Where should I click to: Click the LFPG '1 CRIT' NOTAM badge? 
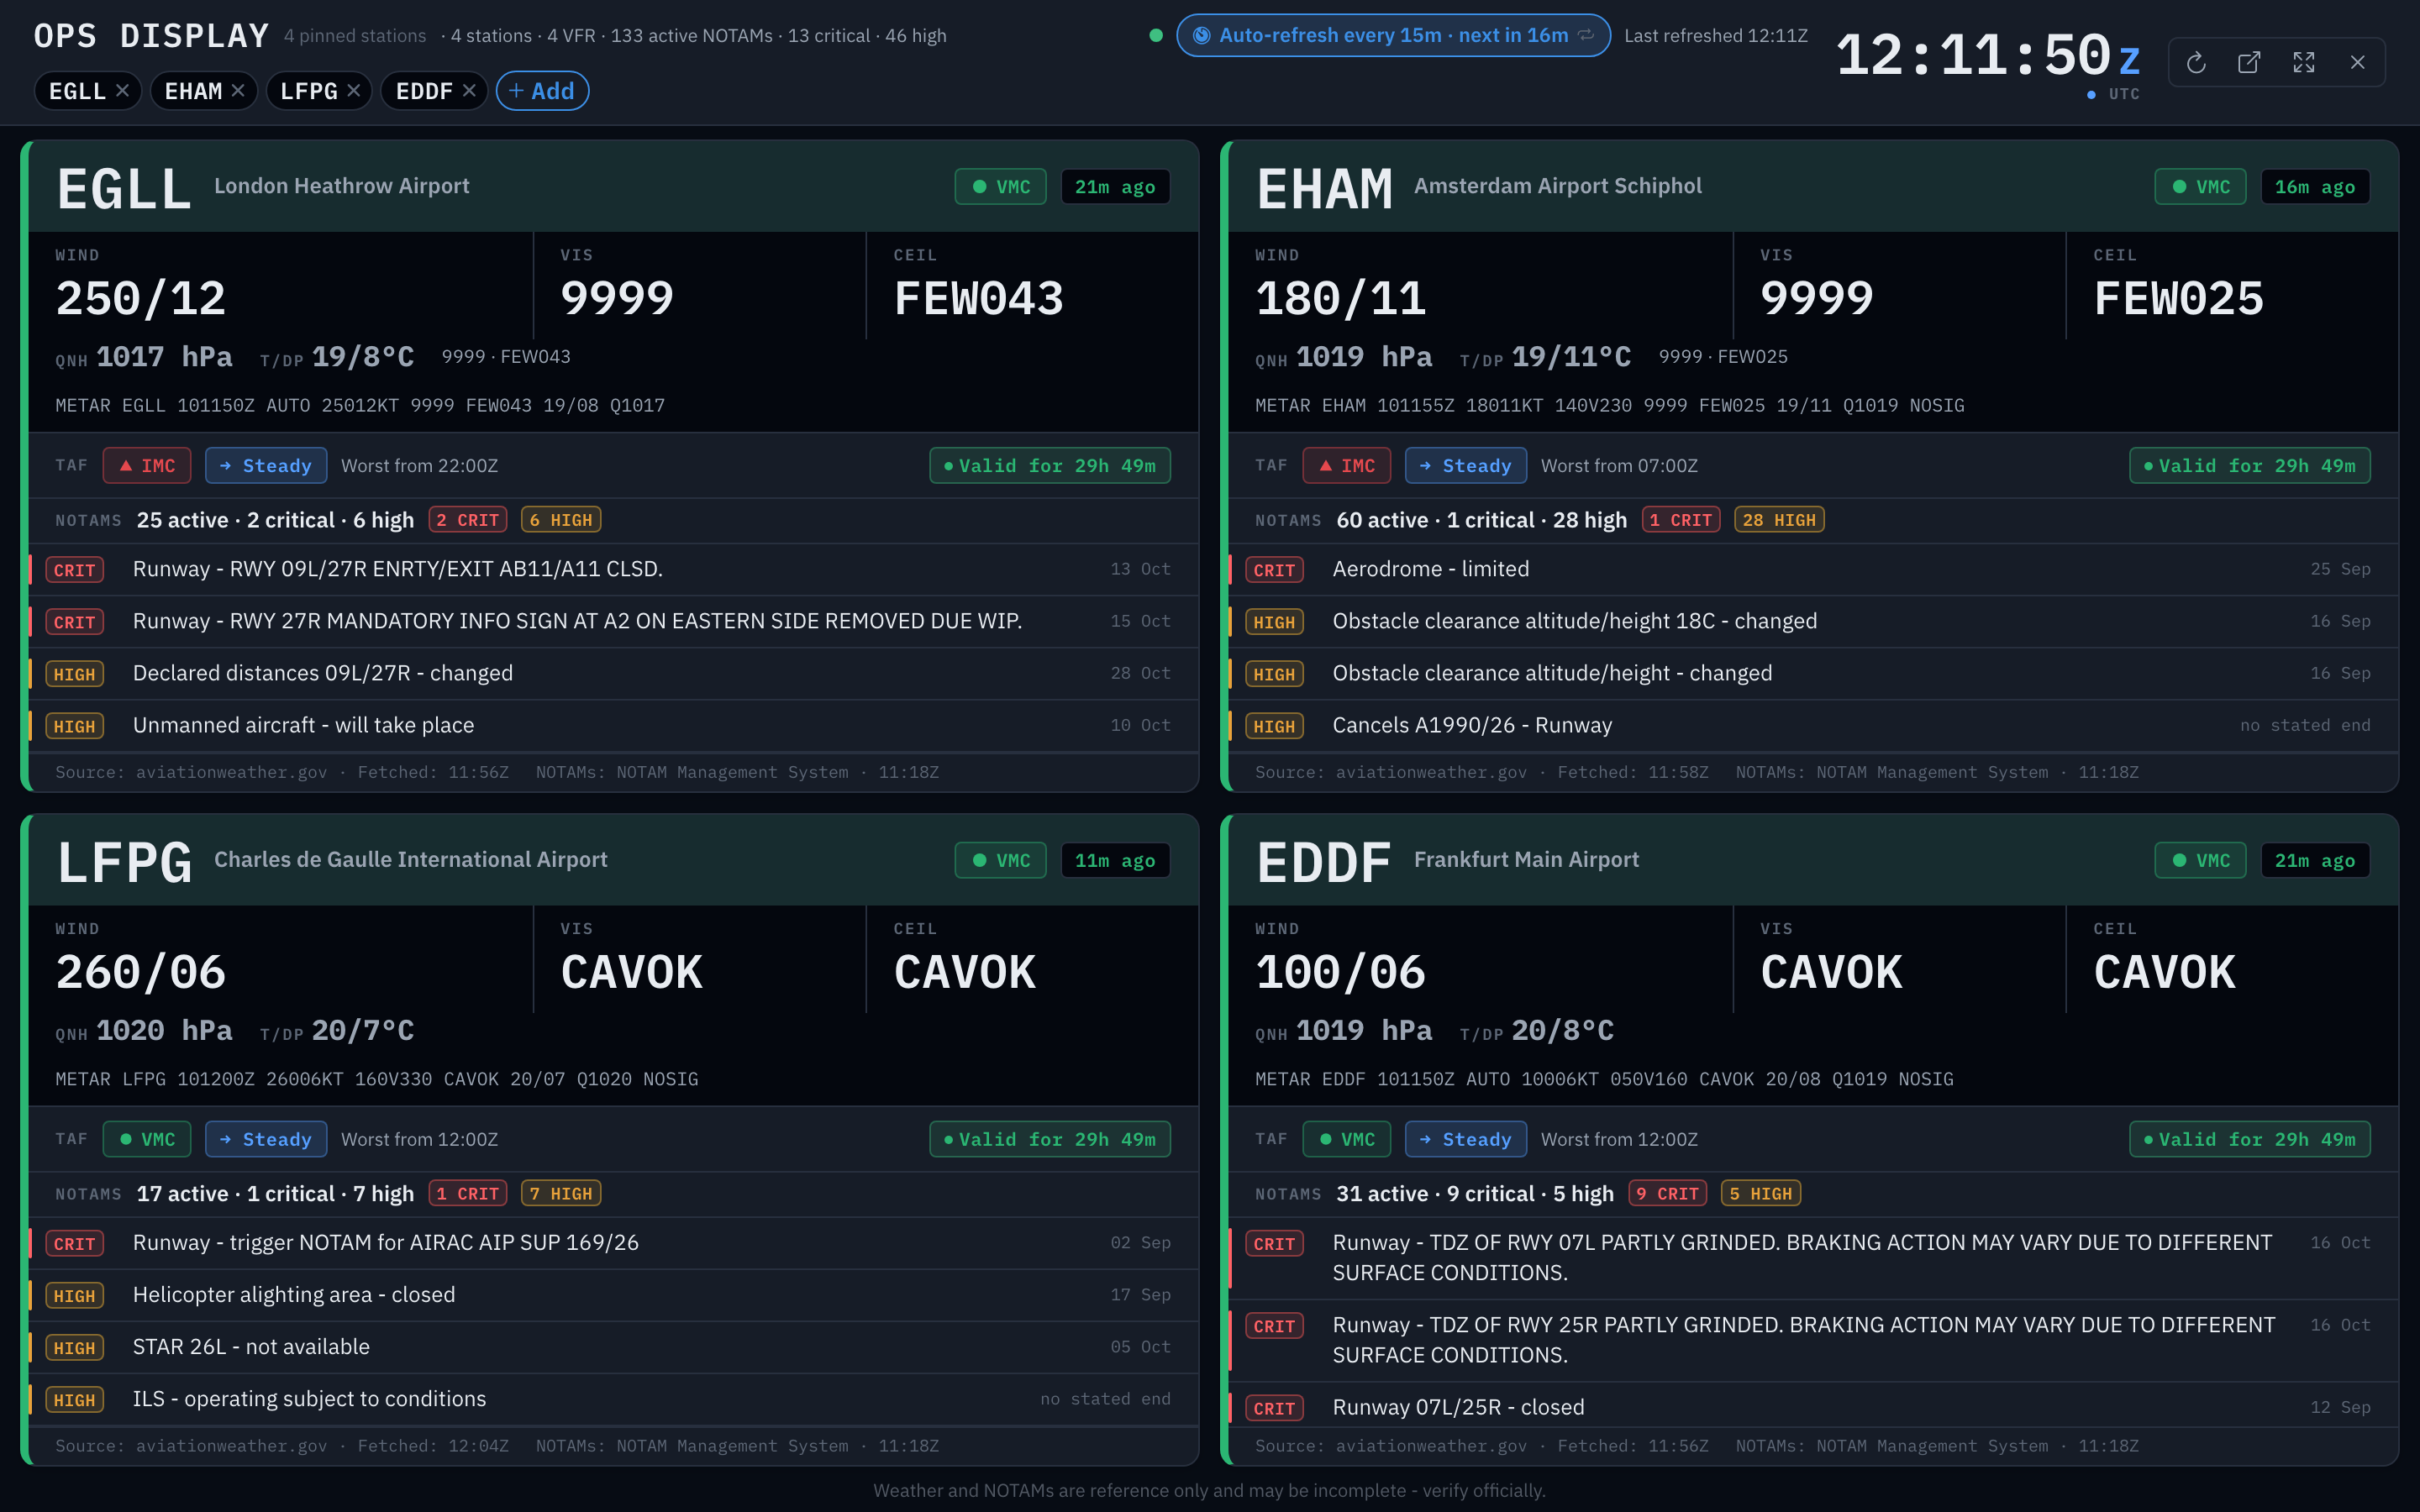(x=468, y=1194)
